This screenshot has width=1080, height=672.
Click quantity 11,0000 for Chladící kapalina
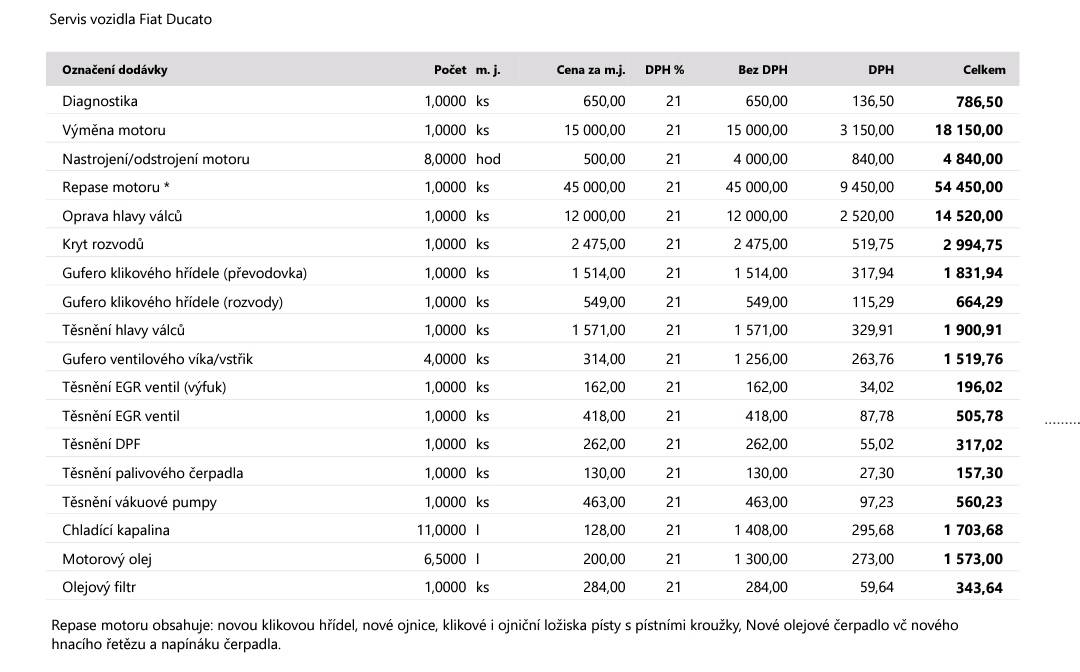point(442,530)
